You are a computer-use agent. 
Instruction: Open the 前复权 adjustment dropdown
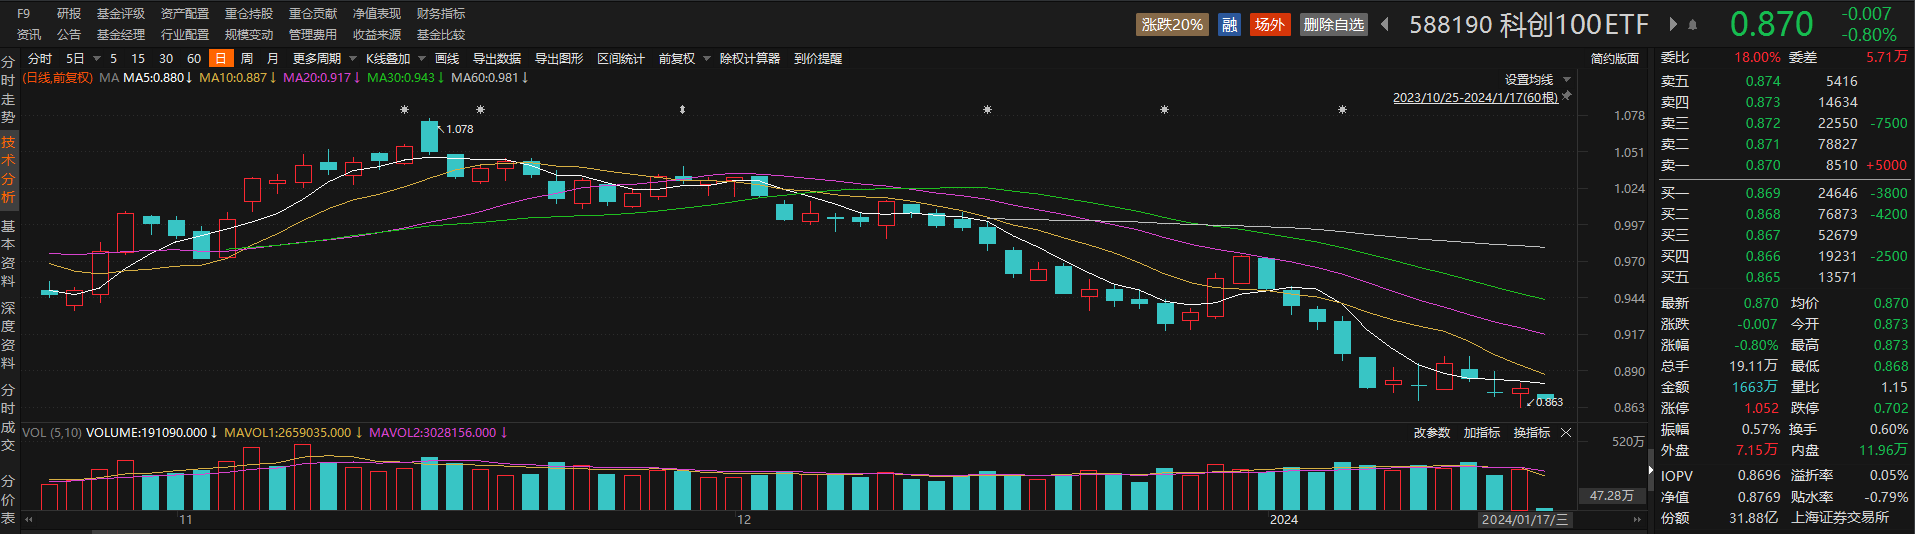click(x=684, y=59)
